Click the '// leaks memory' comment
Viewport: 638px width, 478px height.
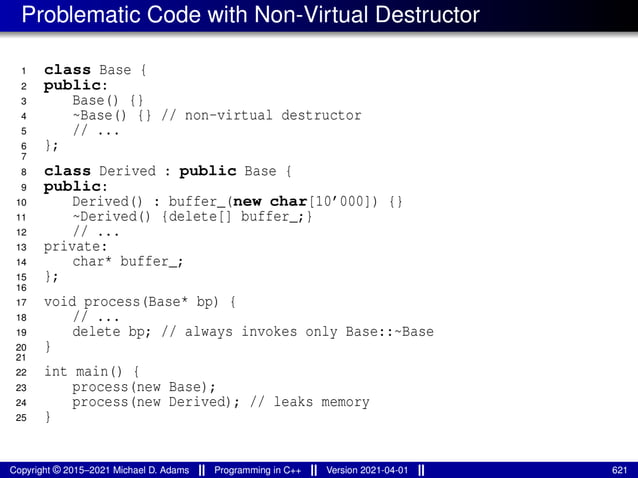coord(310,402)
